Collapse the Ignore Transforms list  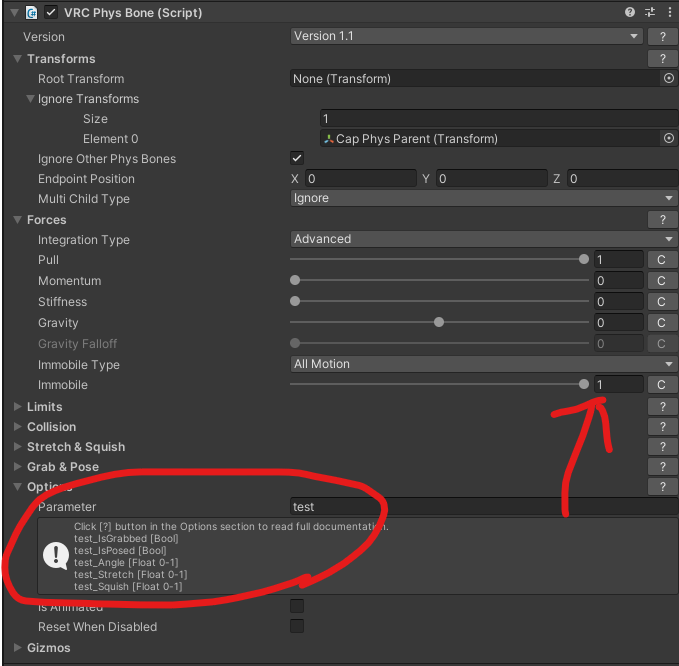point(30,99)
